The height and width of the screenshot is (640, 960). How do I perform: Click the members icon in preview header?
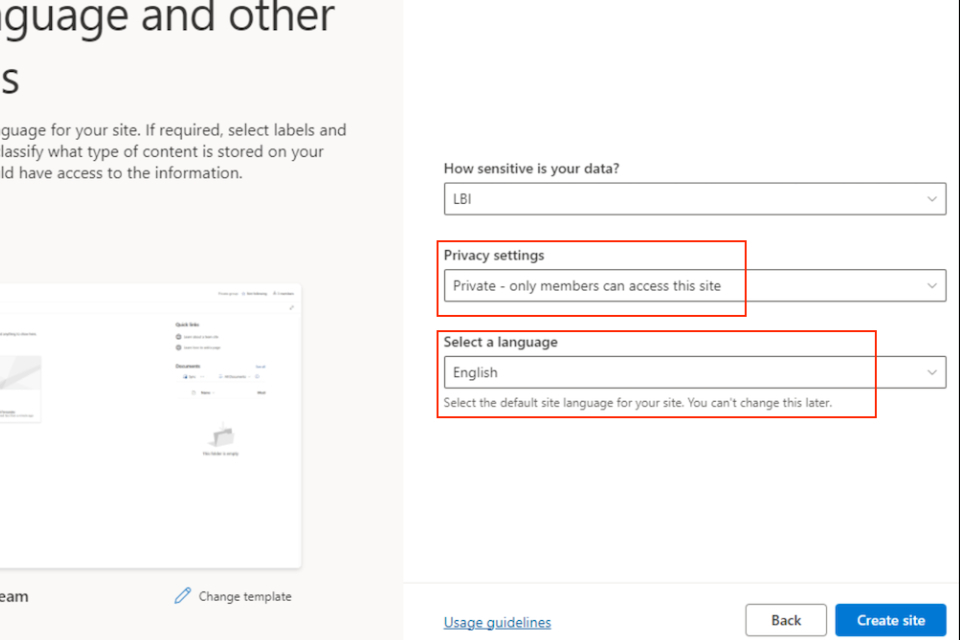click(x=275, y=293)
